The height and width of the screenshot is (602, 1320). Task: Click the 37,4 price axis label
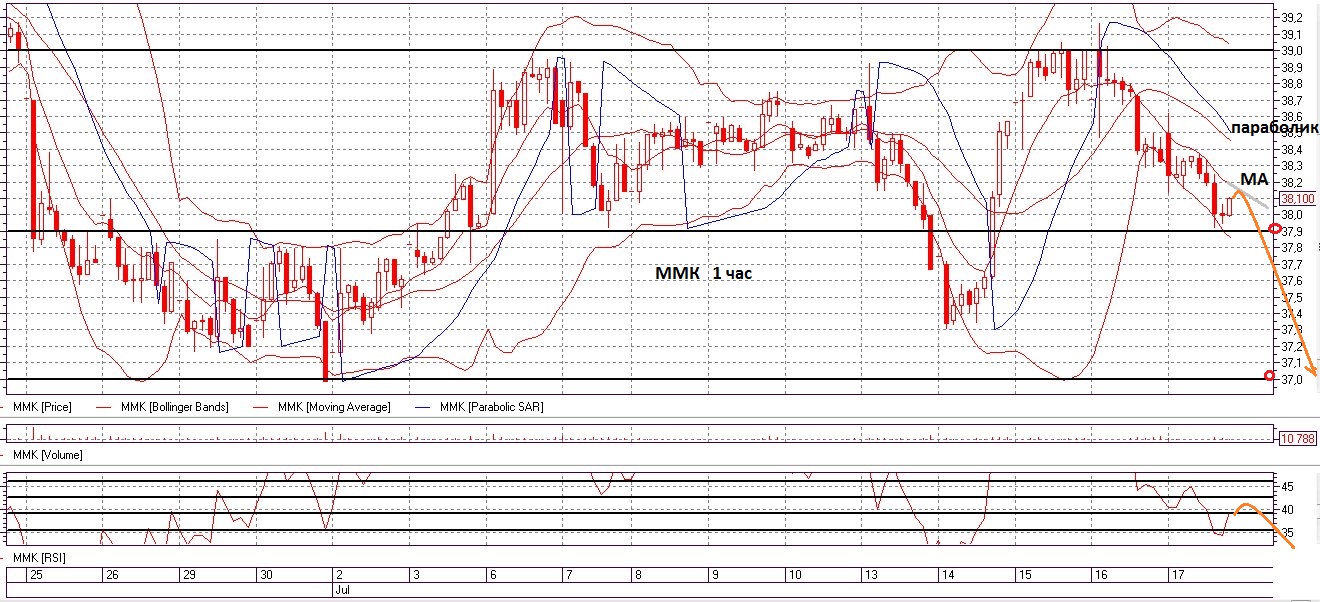point(1292,314)
